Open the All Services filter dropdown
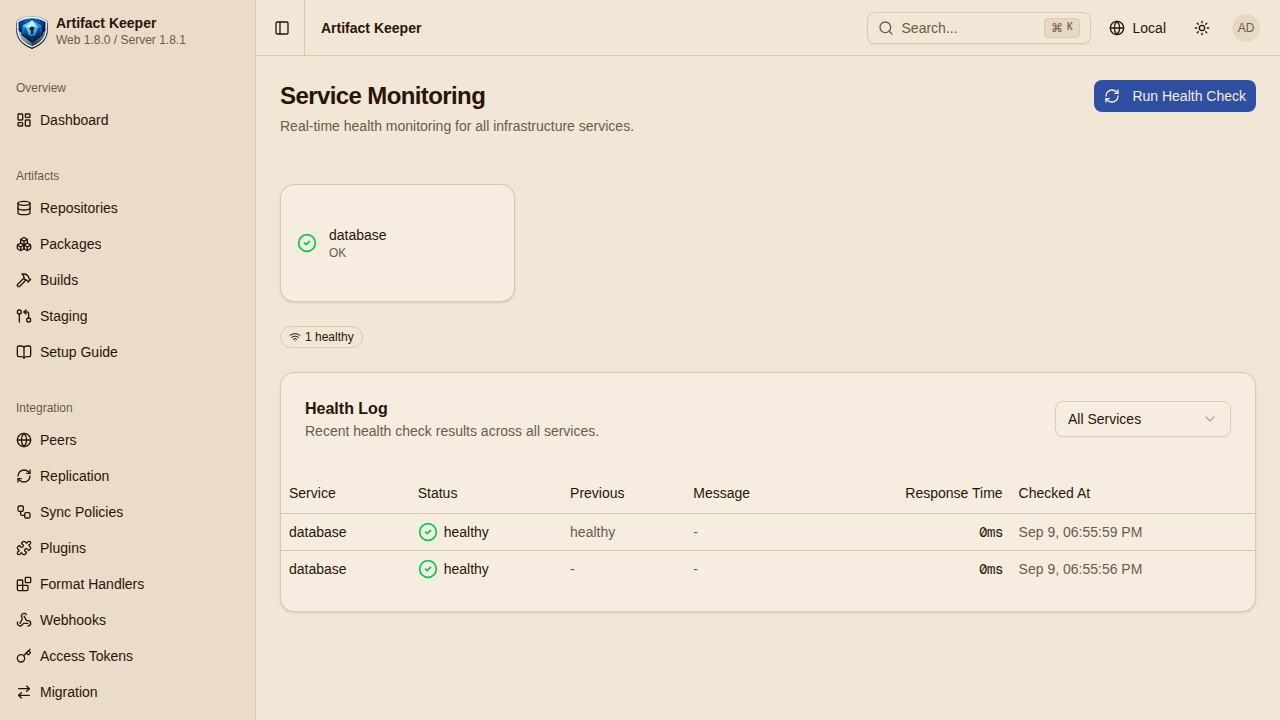This screenshot has height=720, width=1280. coord(1143,419)
